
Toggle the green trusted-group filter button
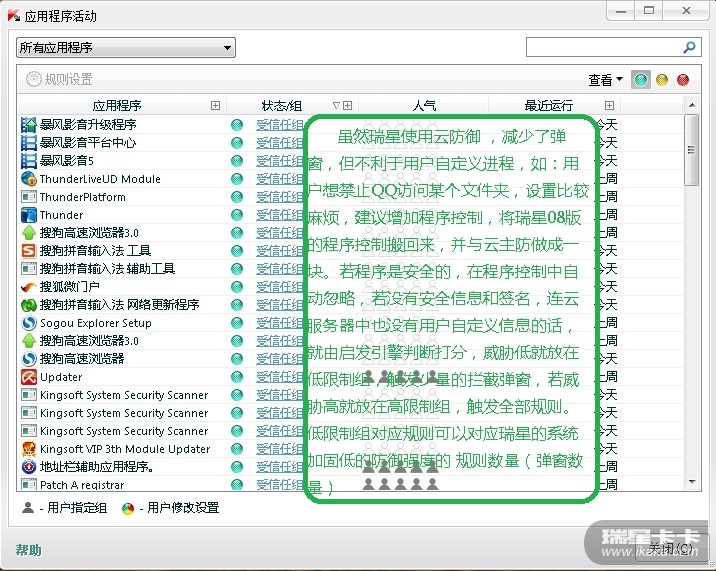pos(641,80)
